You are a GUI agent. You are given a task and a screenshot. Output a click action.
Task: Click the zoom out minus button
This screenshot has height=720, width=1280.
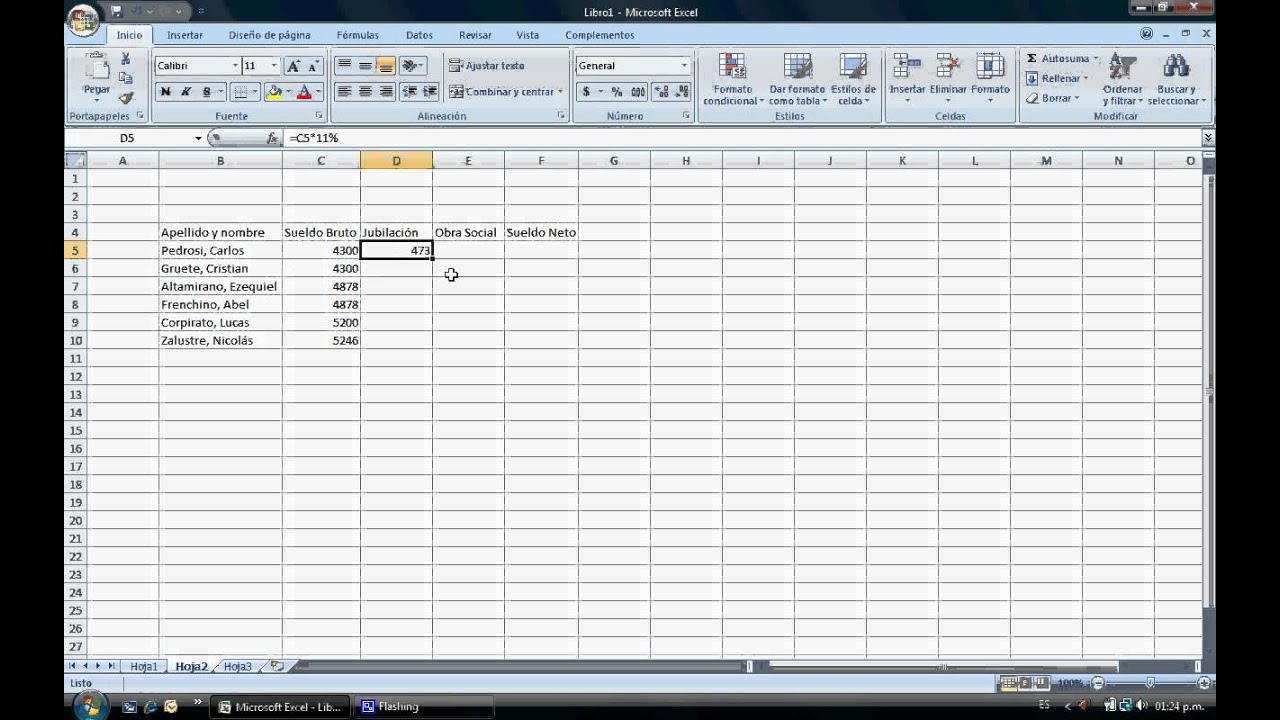pyautogui.click(x=1097, y=683)
